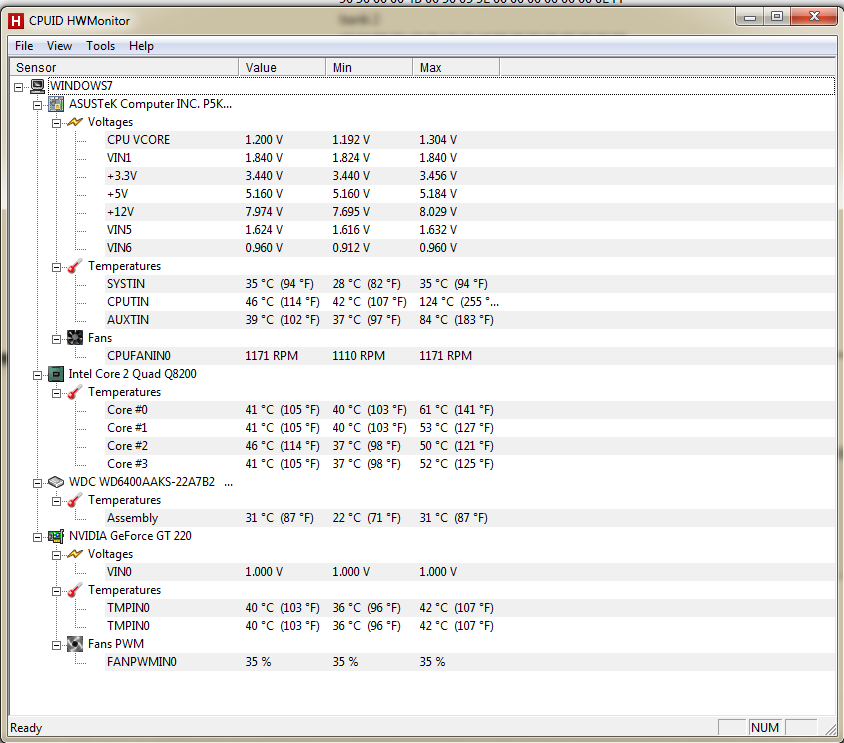Image resolution: width=844 pixels, height=743 pixels.
Task: Open the Tools menu
Action: (100, 46)
